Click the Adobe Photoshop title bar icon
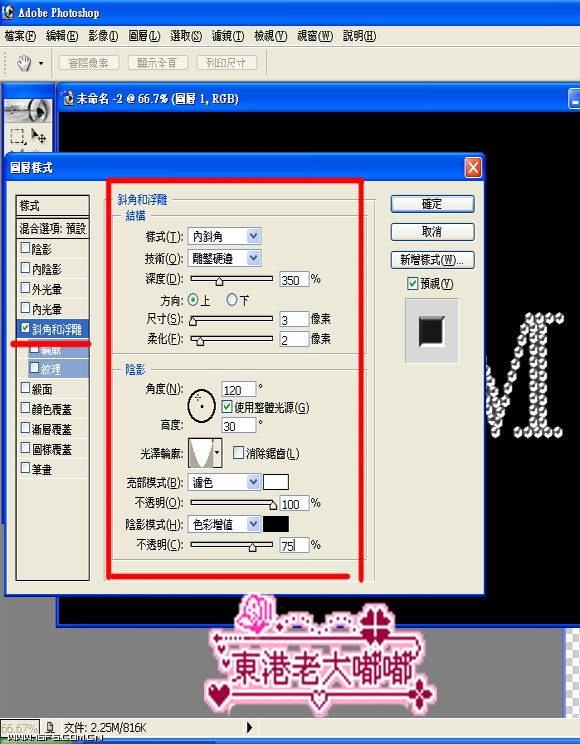The width and height of the screenshot is (580, 744). [x=8, y=12]
